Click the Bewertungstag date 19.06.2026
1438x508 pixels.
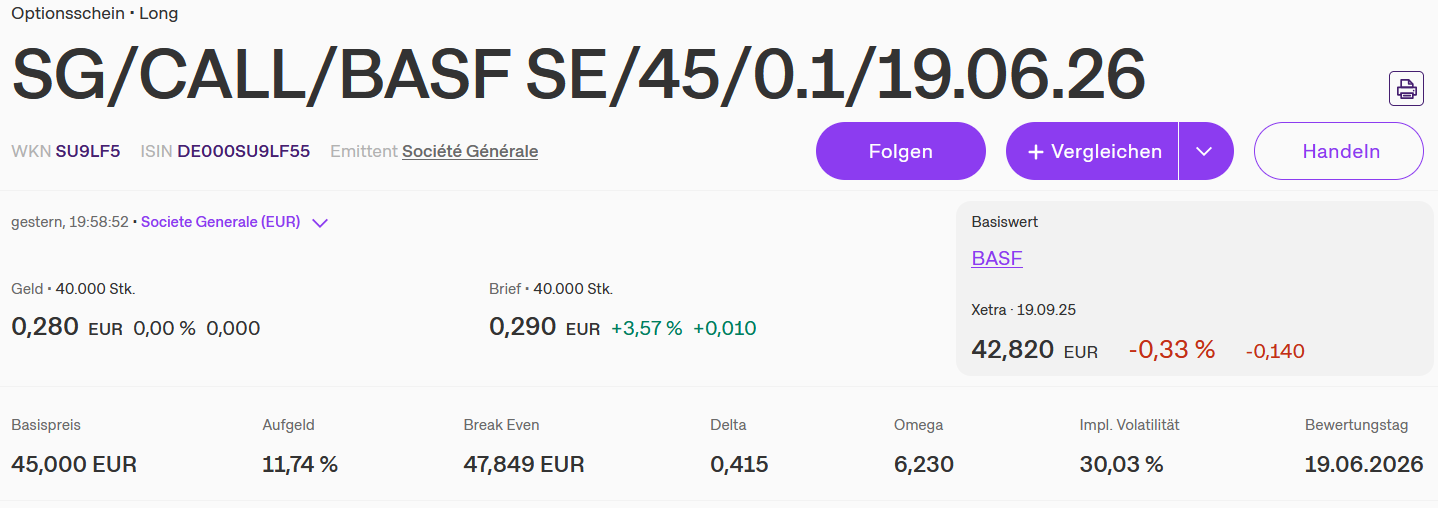[1364, 465]
